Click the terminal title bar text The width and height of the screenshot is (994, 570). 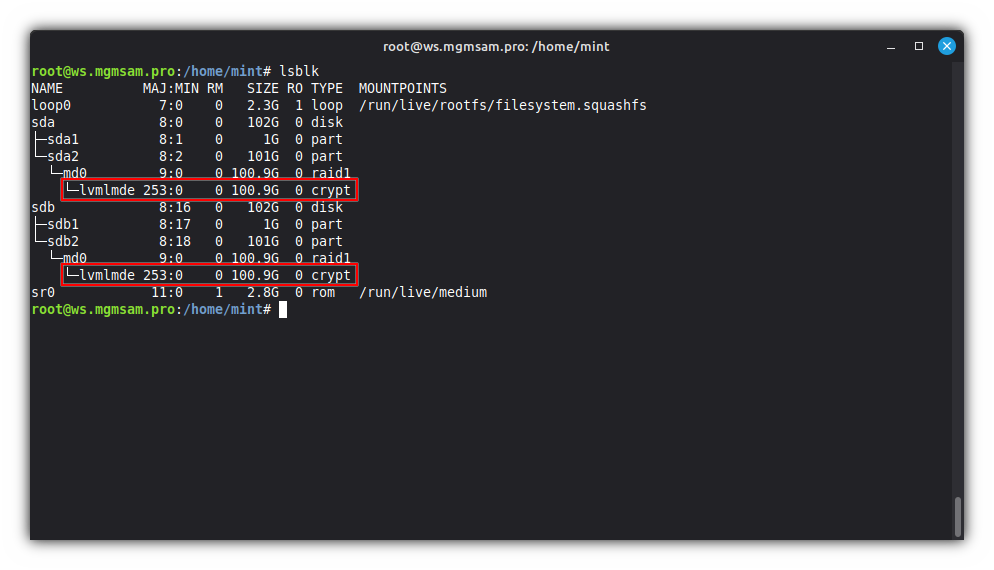coord(496,46)
